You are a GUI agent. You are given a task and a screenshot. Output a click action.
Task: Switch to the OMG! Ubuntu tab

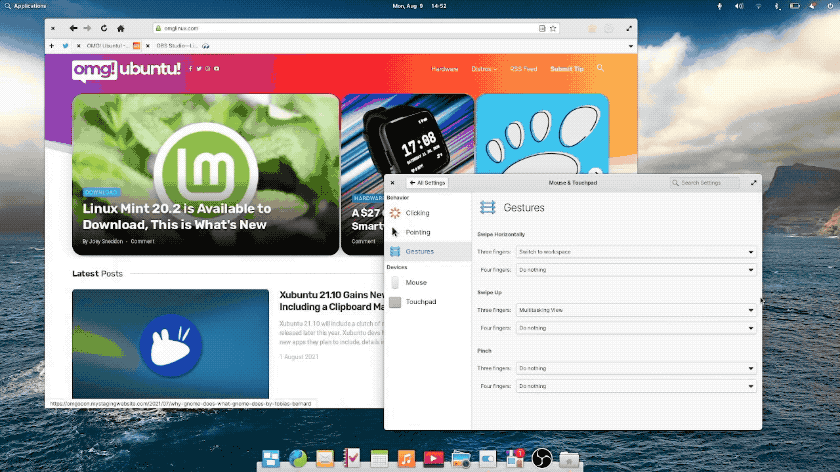pyautogui.click(x=107, y=46)
